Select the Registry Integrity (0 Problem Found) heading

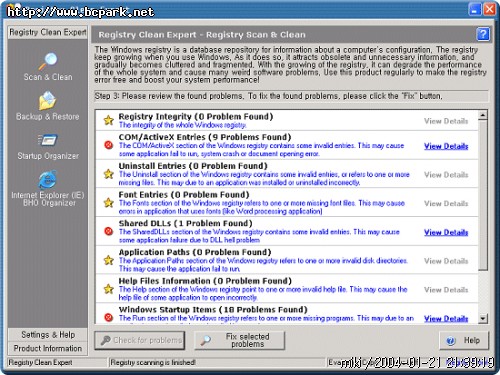coord(196,117)
